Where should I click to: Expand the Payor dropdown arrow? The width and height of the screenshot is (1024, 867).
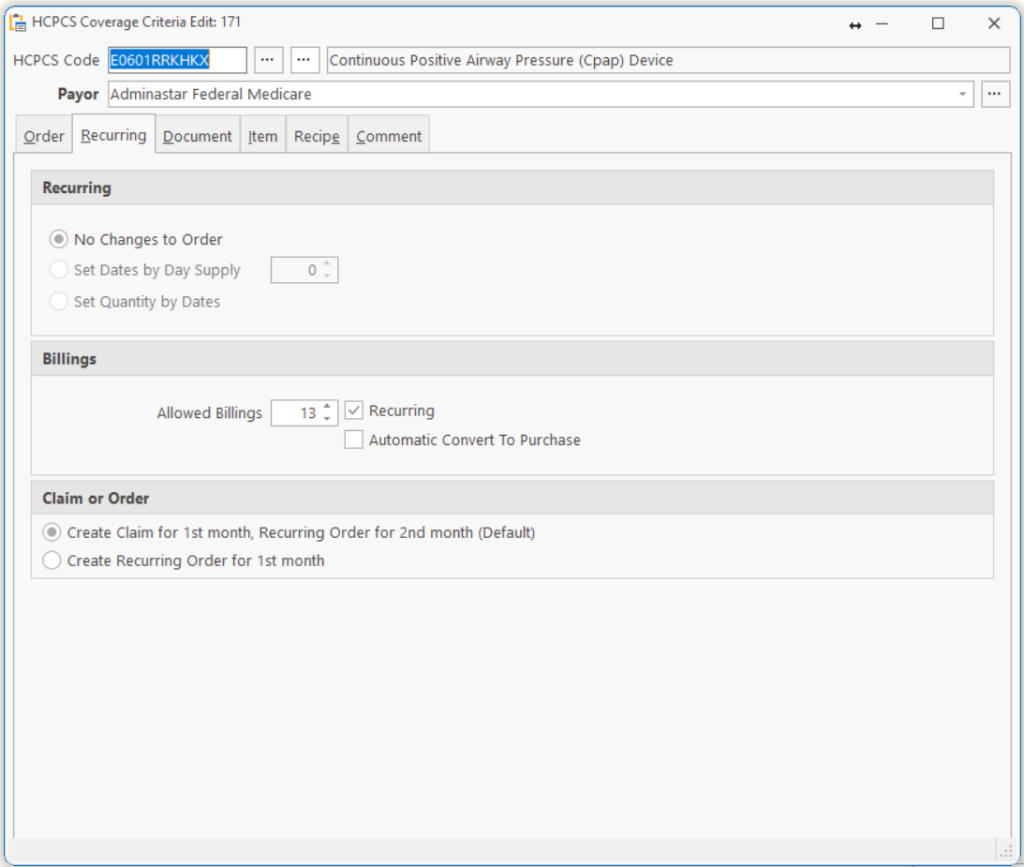tap(962, 95)
